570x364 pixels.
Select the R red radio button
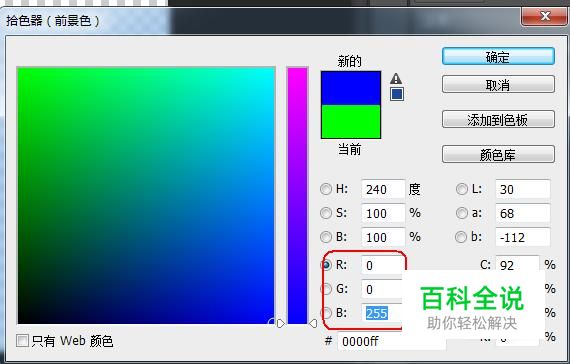326,265
